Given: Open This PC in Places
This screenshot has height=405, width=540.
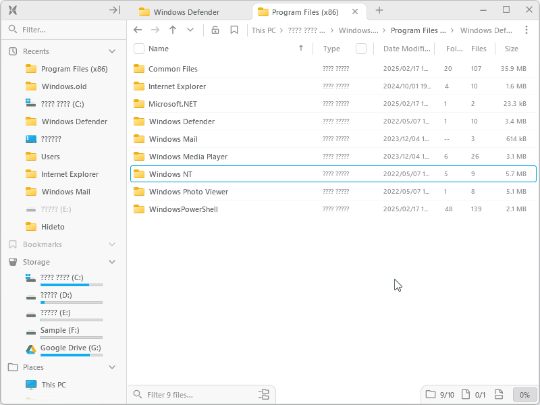Looking at the screenshot, I should (x=46, y=385).
